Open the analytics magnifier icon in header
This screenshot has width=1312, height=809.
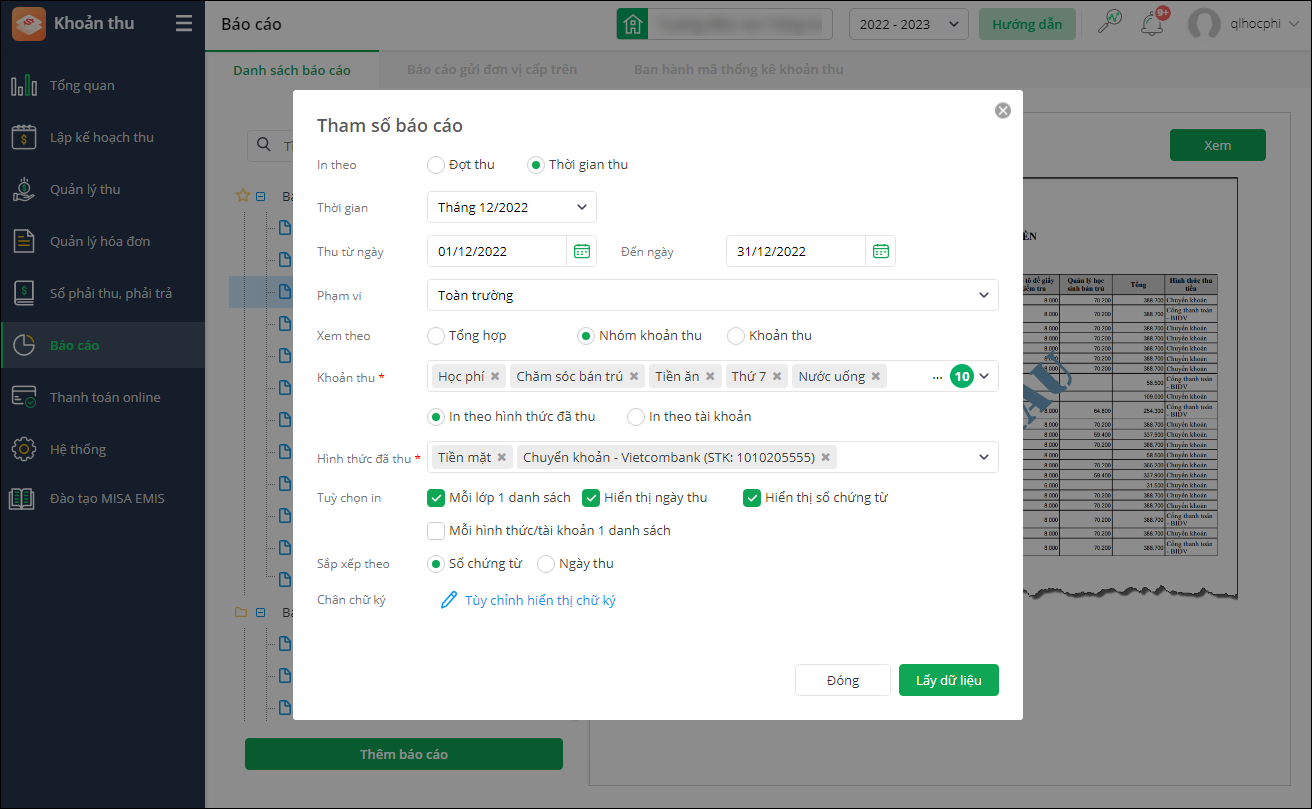point(1110,23)
